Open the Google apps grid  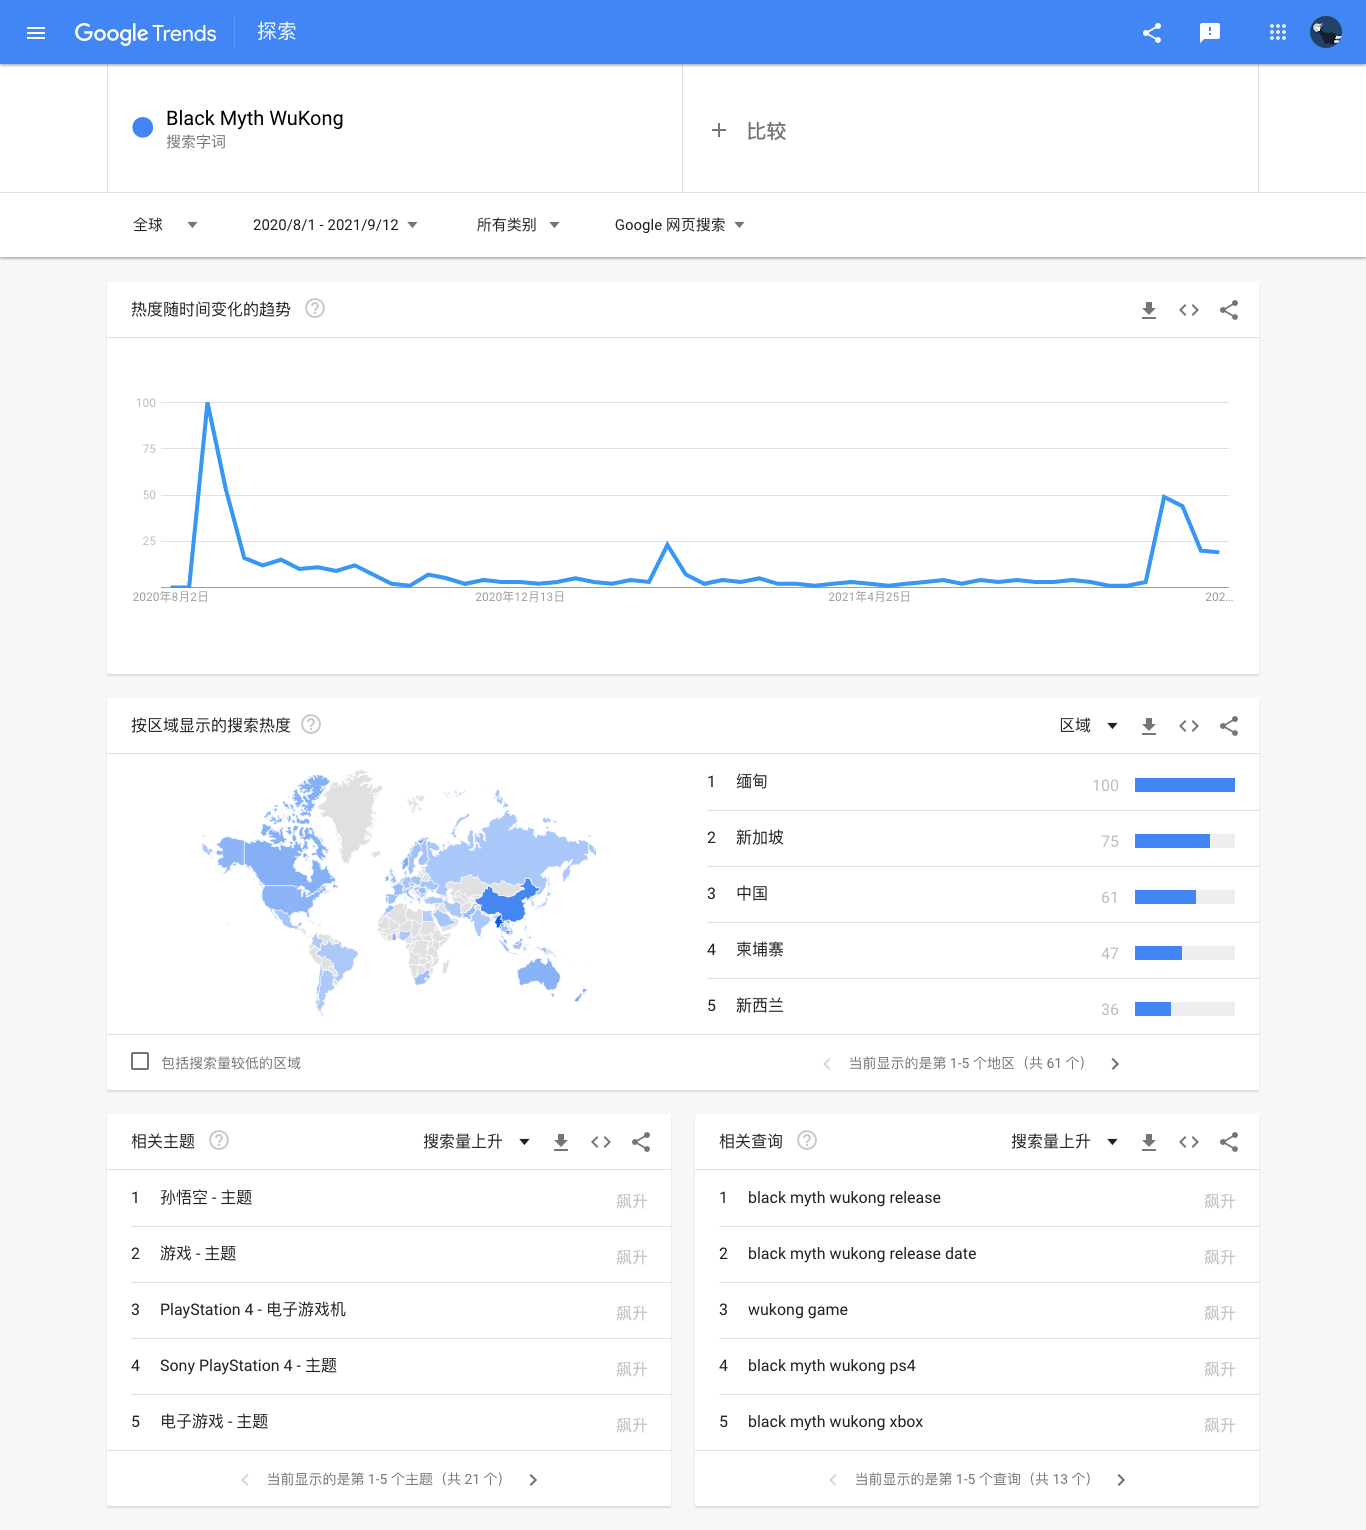[x=1278, y=33]
